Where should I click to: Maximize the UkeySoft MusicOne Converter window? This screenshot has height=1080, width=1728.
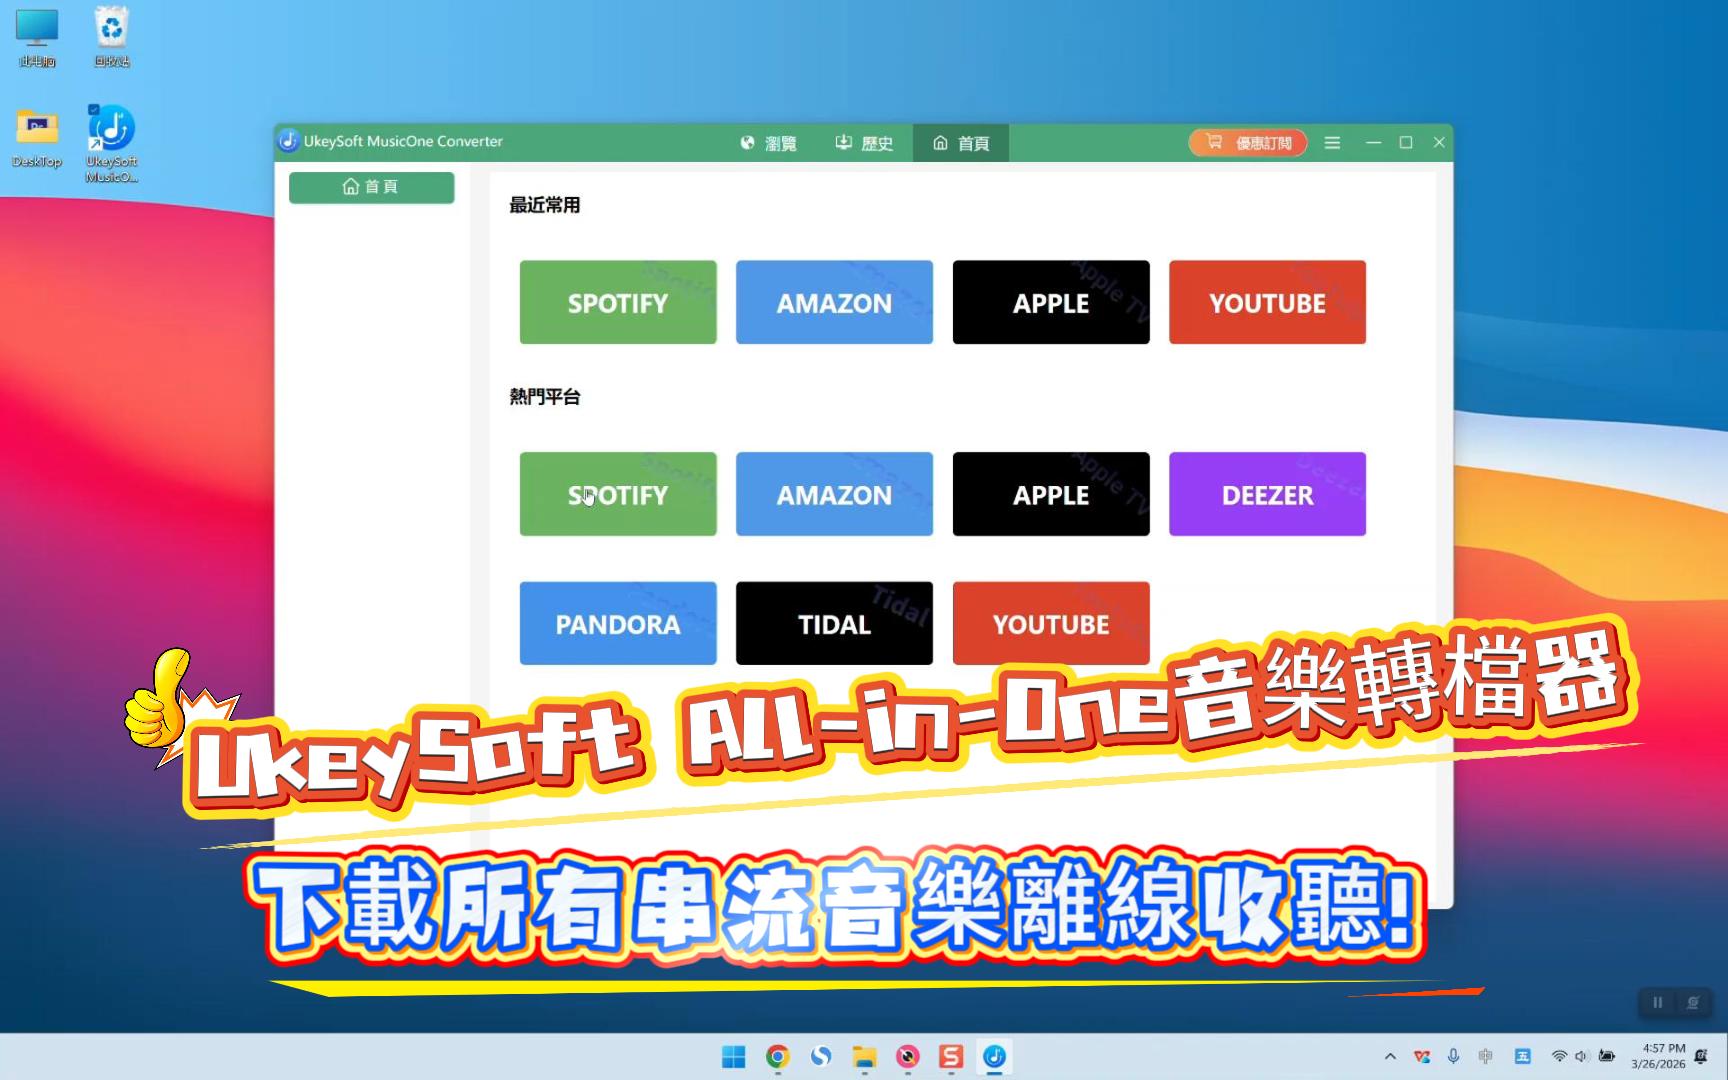[x=1406, y=143]
